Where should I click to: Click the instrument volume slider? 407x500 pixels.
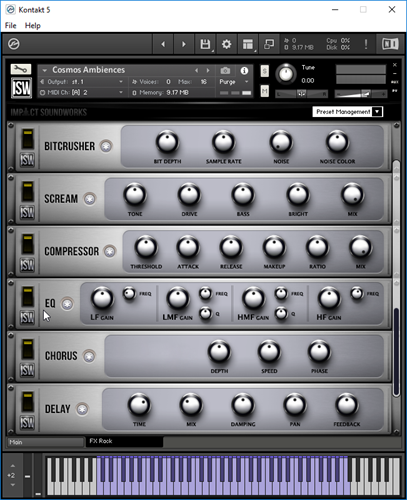click(360, 94)
